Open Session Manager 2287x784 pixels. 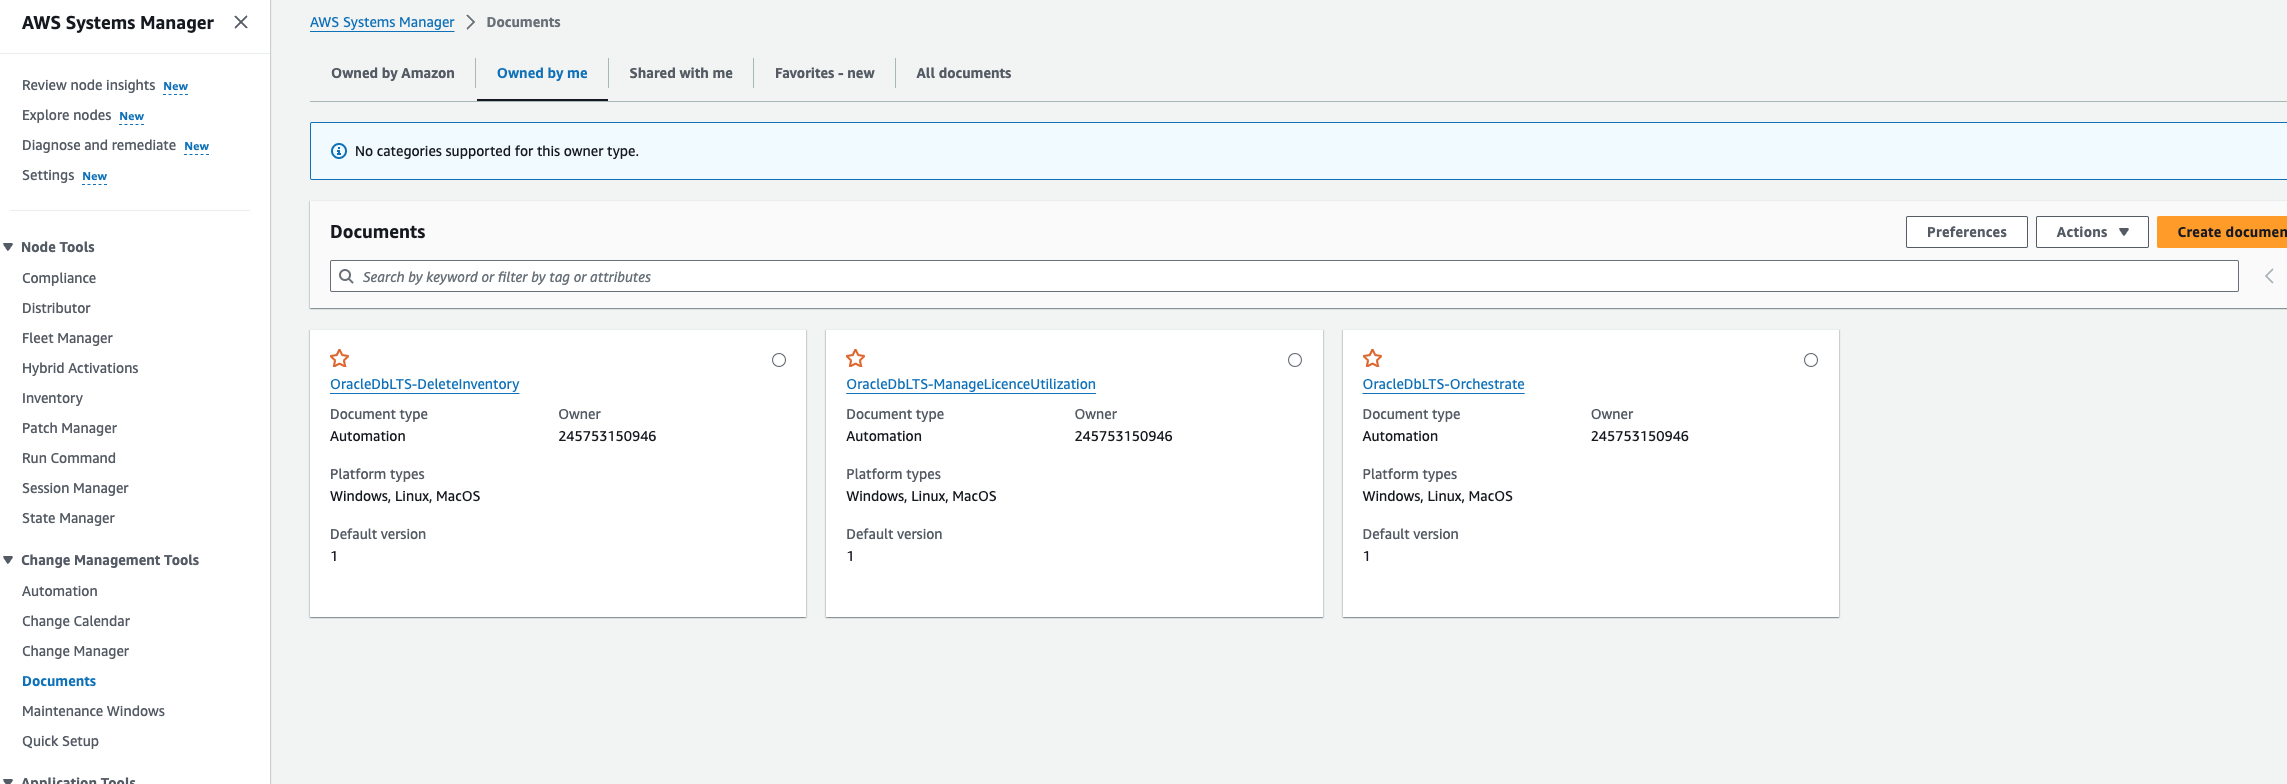point(75,488)
